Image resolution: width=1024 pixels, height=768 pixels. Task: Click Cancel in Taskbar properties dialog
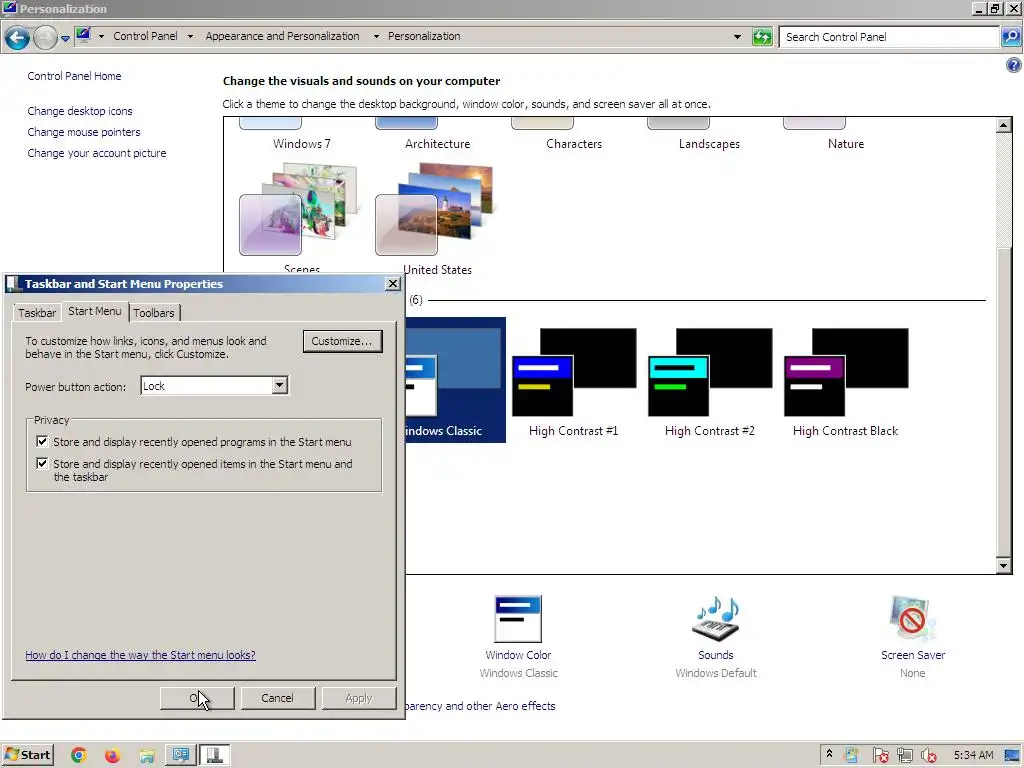click(x=278, y=698)
